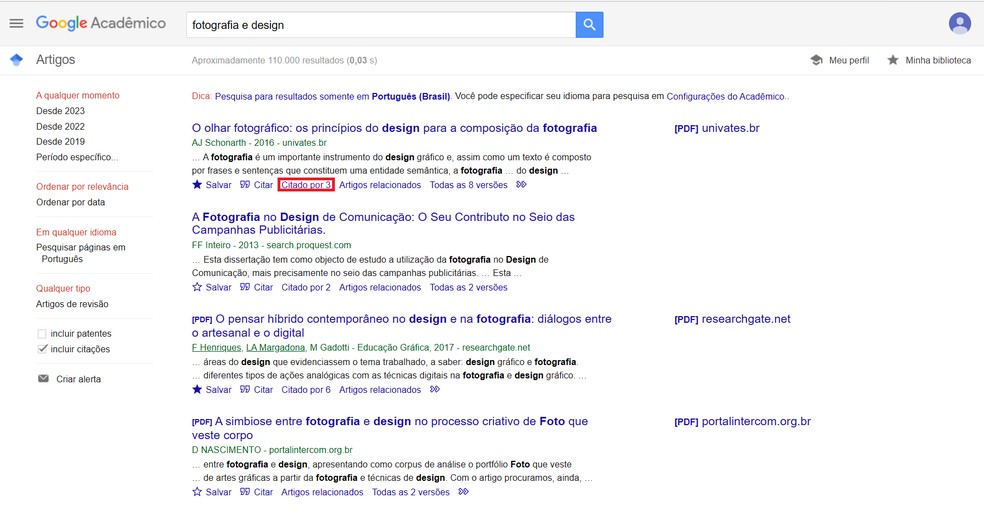
Task: Click the quote icon for FF Inteiro result
Action: tap(245, 287)
